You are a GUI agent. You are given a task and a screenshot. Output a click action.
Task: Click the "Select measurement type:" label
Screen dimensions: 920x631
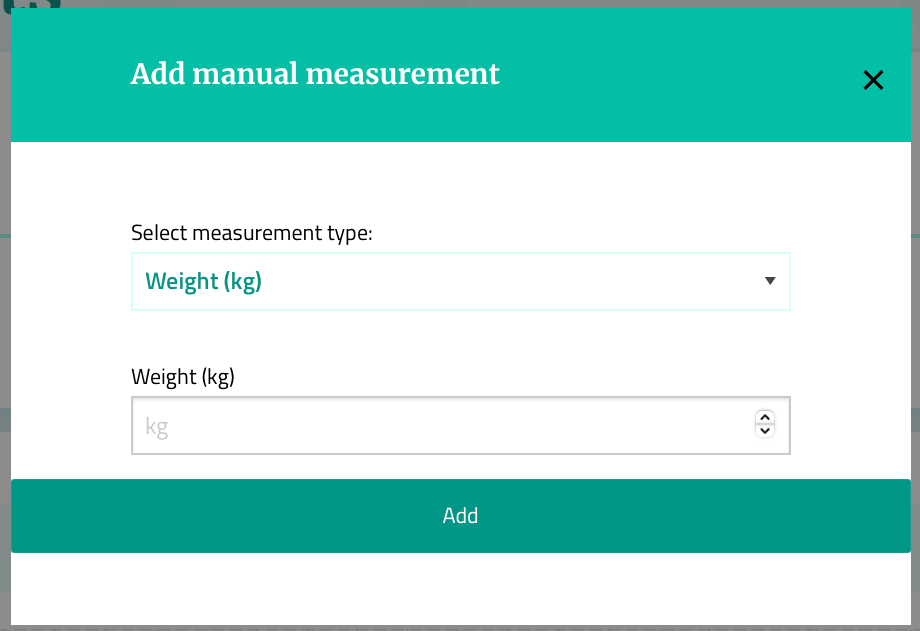pyautogui.click(x=251, y=233)
